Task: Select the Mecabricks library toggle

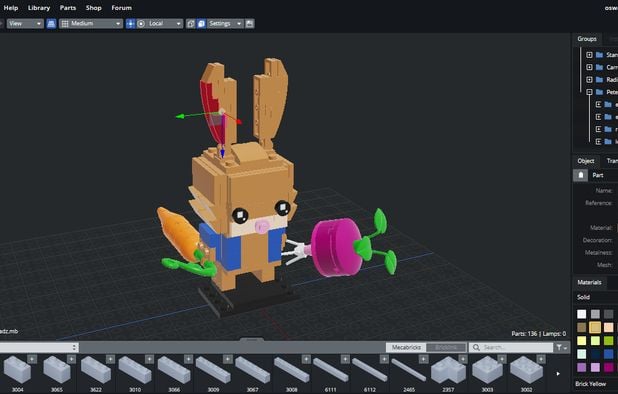Action: [x=406, y=348]
